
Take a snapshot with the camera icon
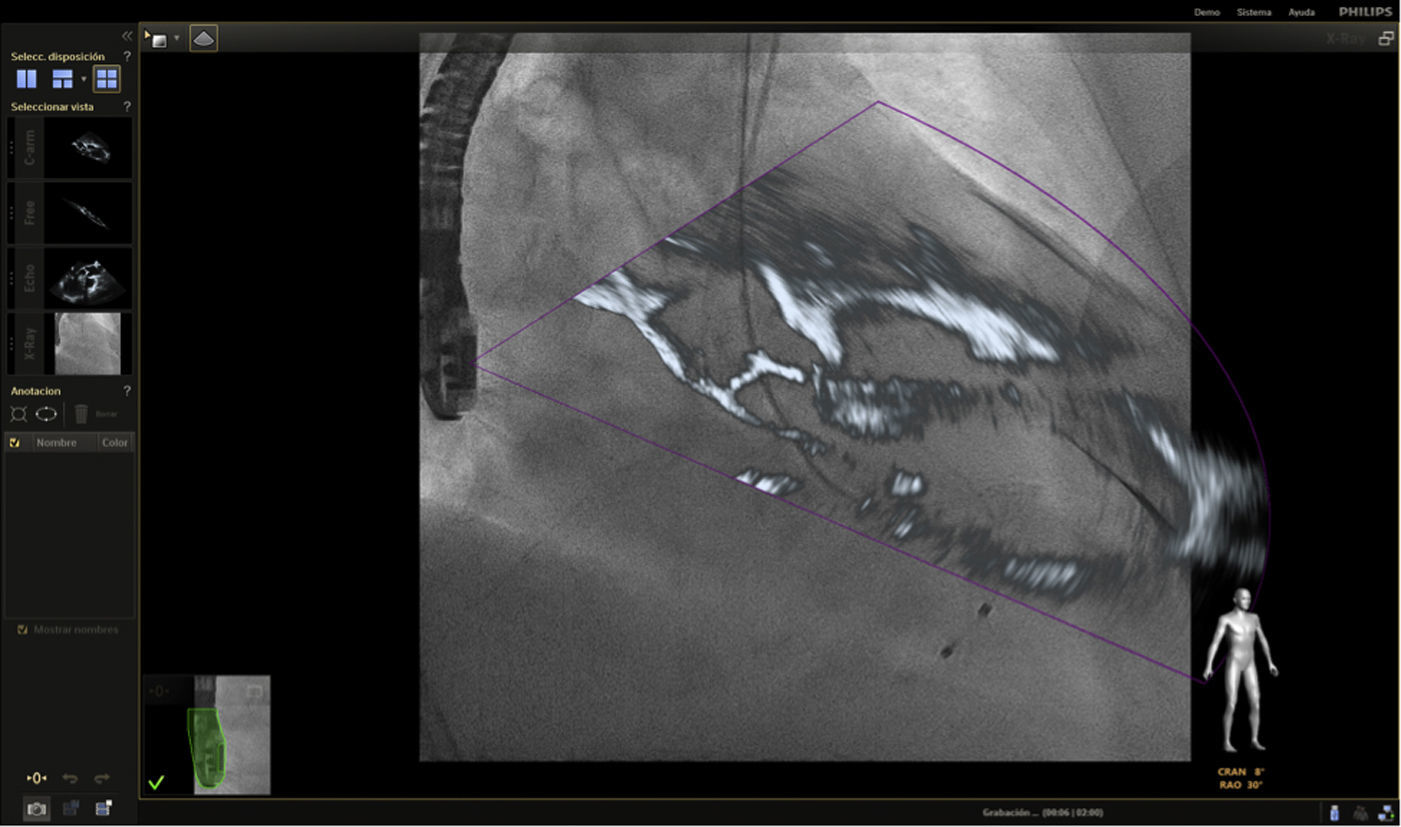tap(37, 809)
